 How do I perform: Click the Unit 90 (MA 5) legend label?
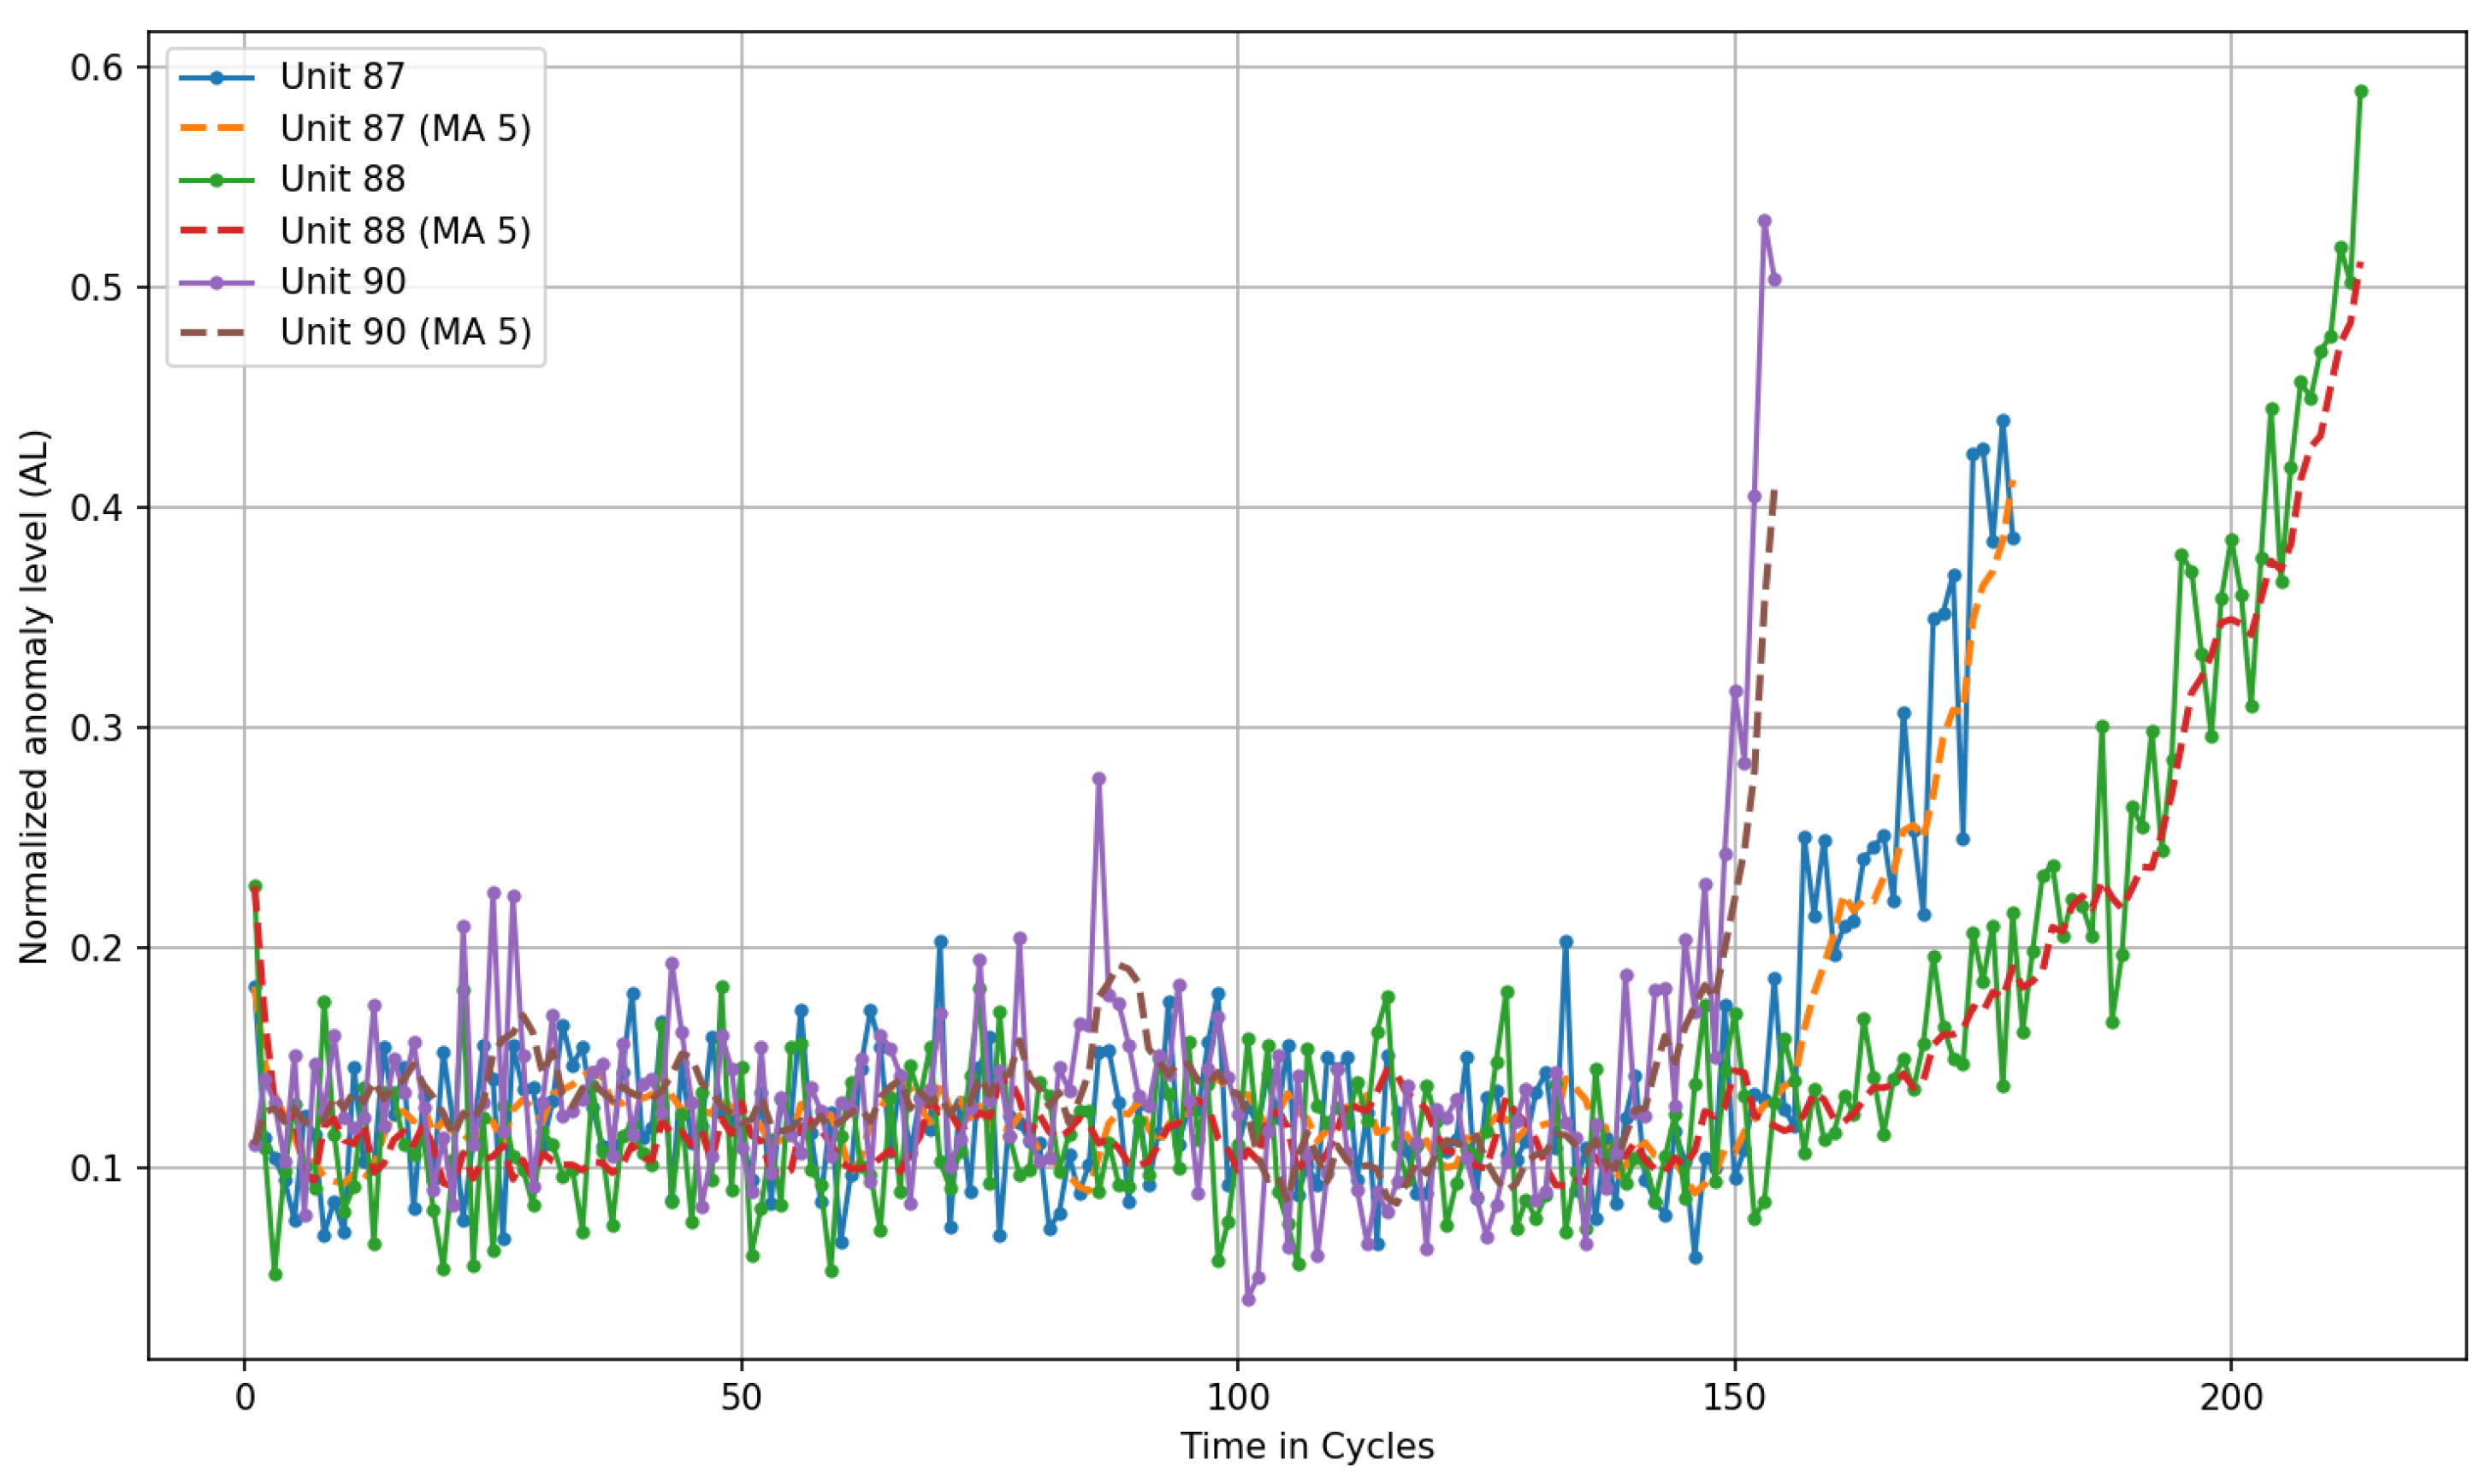pos(405,332)
